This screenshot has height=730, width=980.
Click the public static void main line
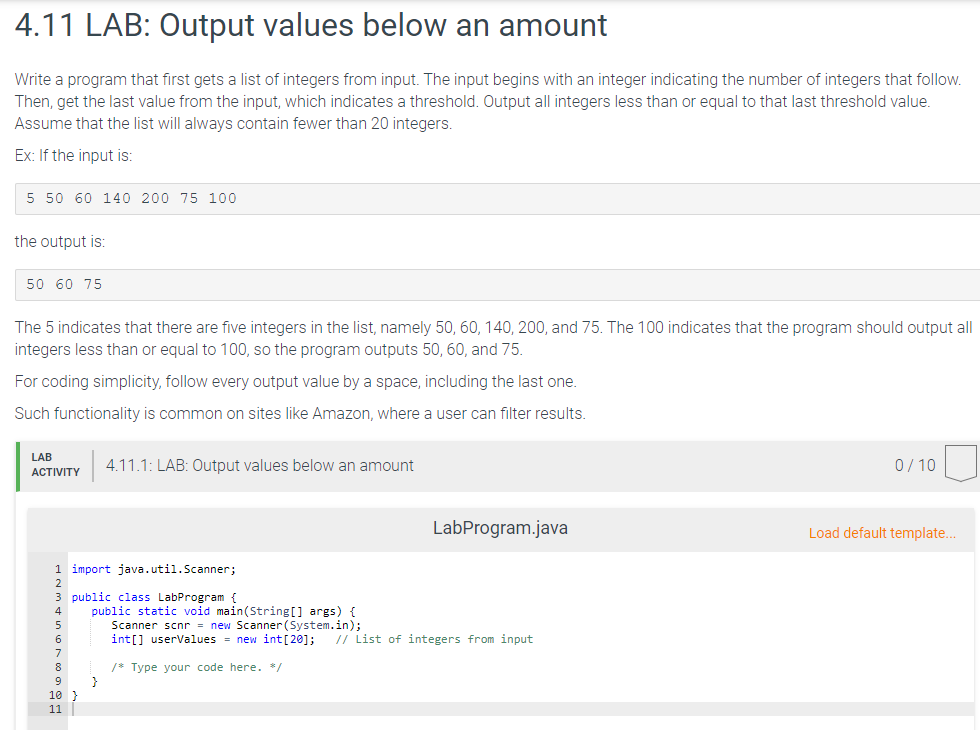[223, 611]
